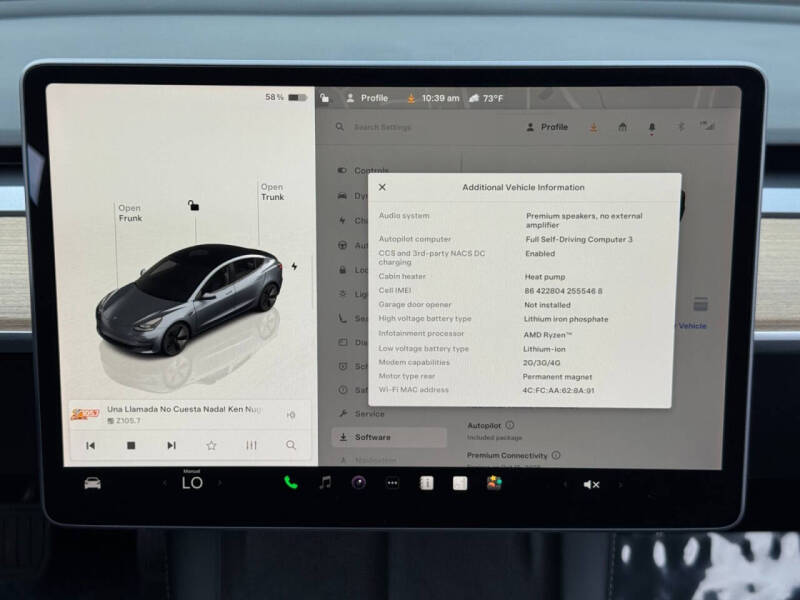Image resolution: width=800 pixels, height=600 pixels.
Task: Launch the podcast app icon in dock
Action: point(356,484)
